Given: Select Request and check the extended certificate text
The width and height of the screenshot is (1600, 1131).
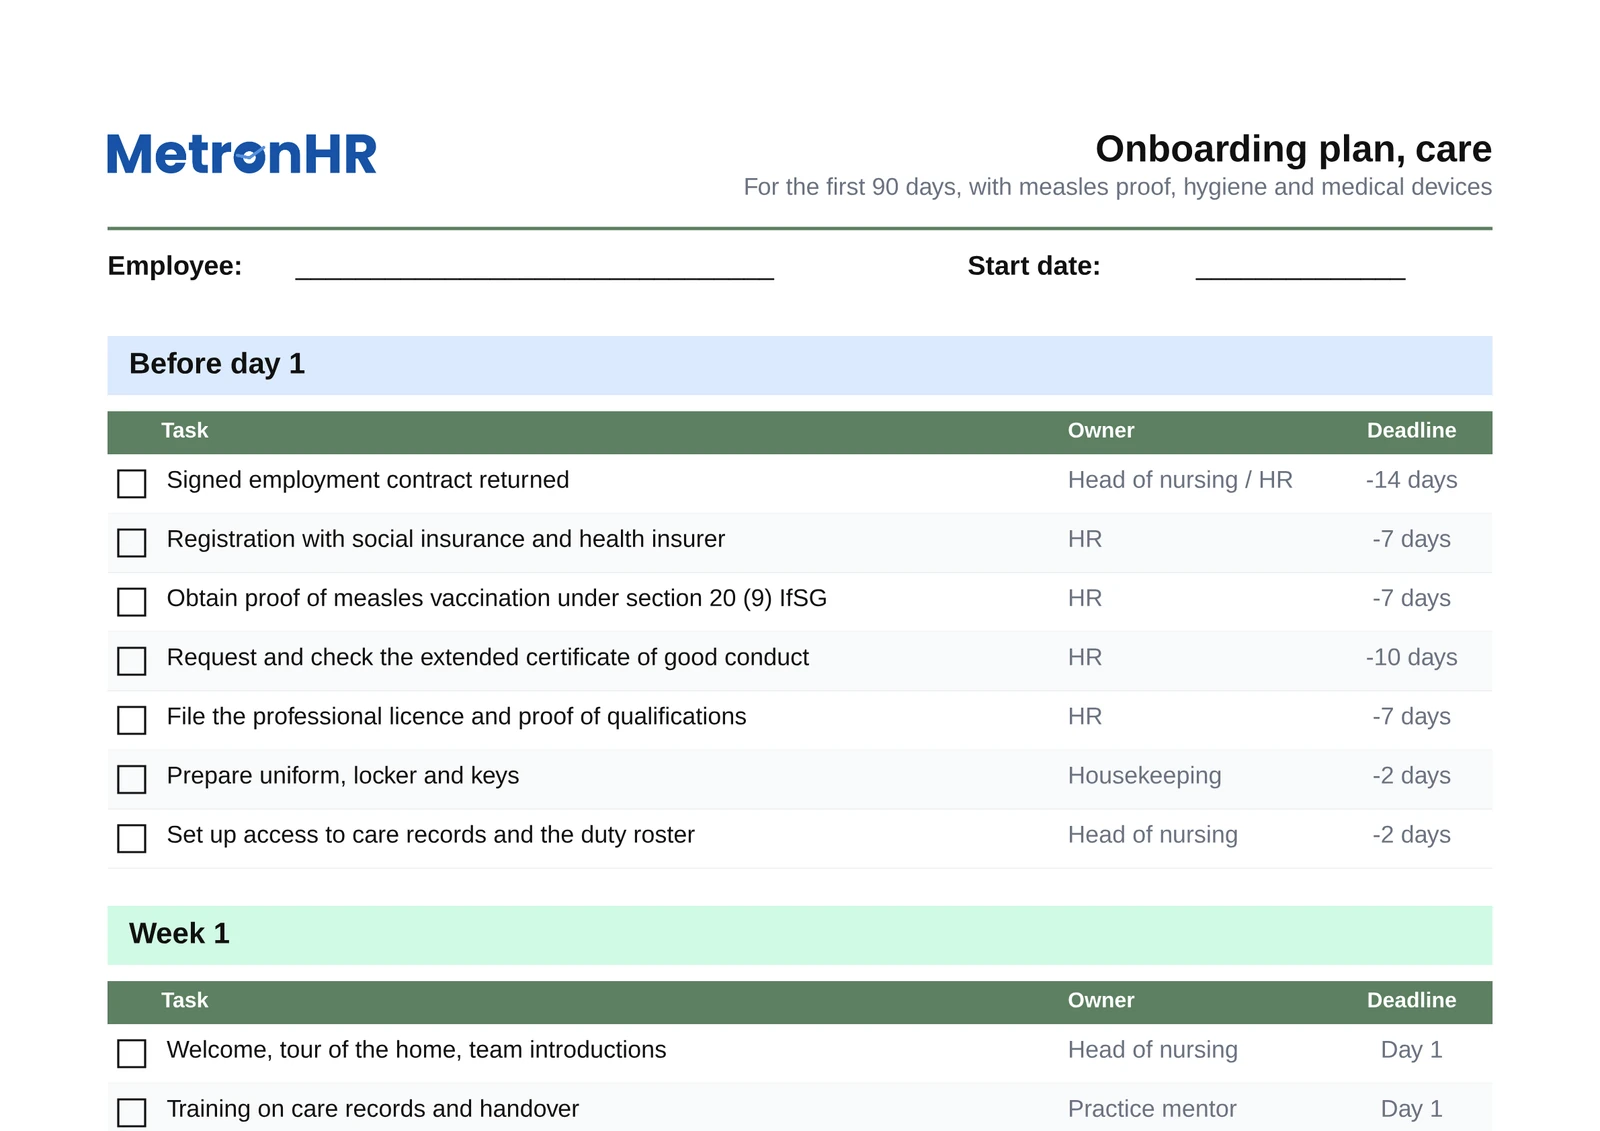Looking at the screenshot, I should 488,657.
